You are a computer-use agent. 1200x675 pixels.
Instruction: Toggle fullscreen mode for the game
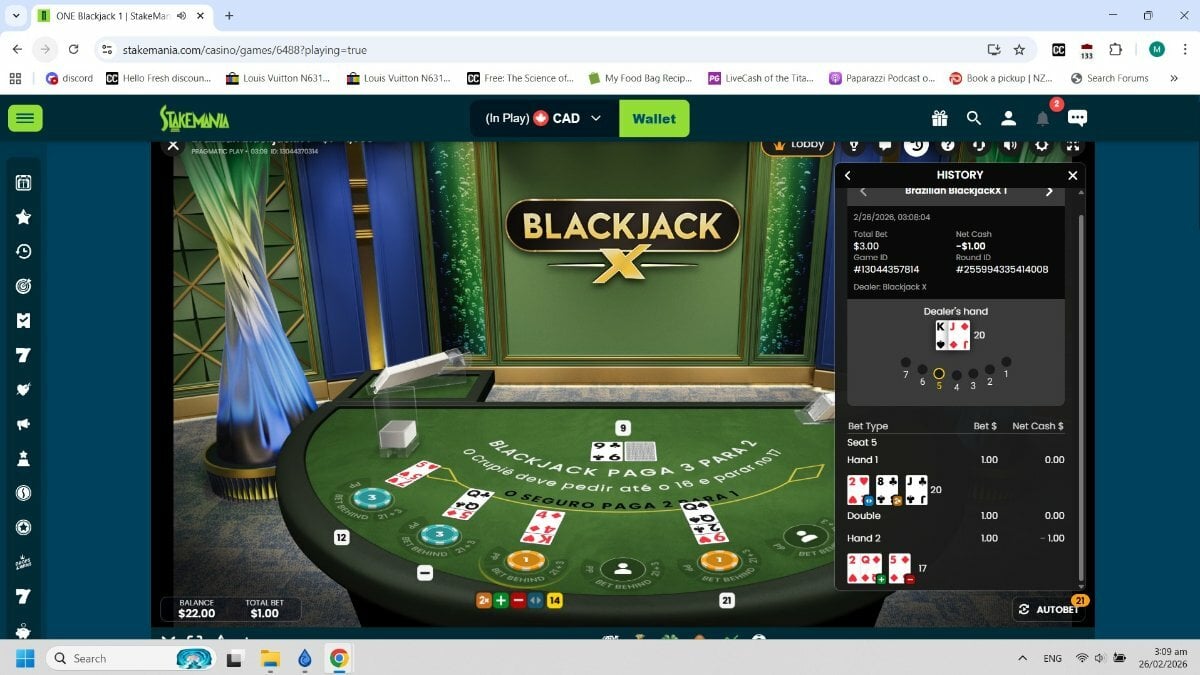point(1072,145)
